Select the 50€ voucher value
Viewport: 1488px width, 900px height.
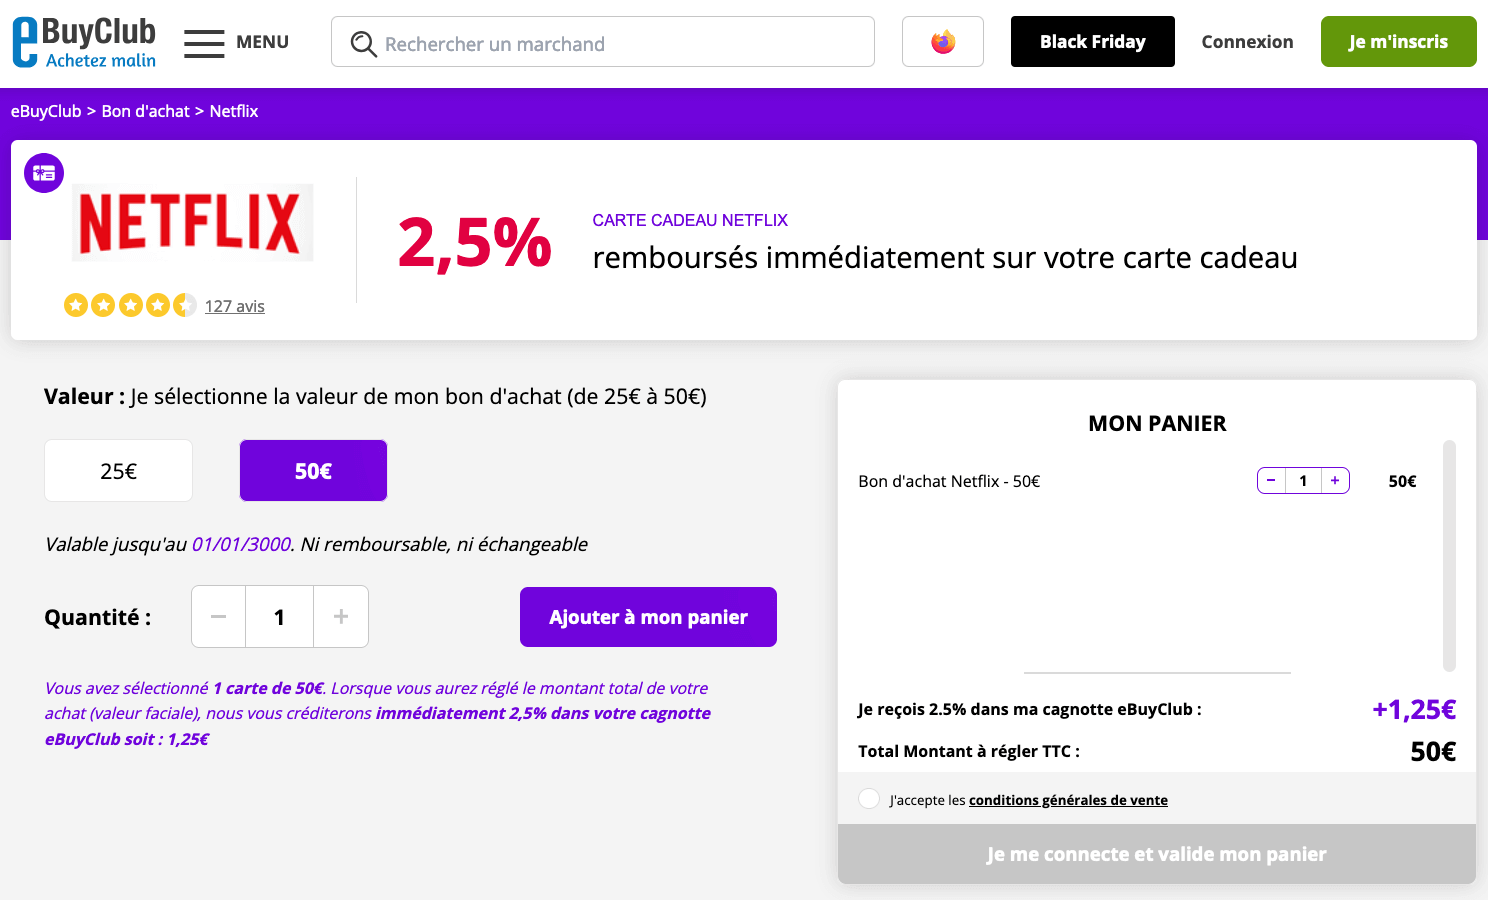313,471
